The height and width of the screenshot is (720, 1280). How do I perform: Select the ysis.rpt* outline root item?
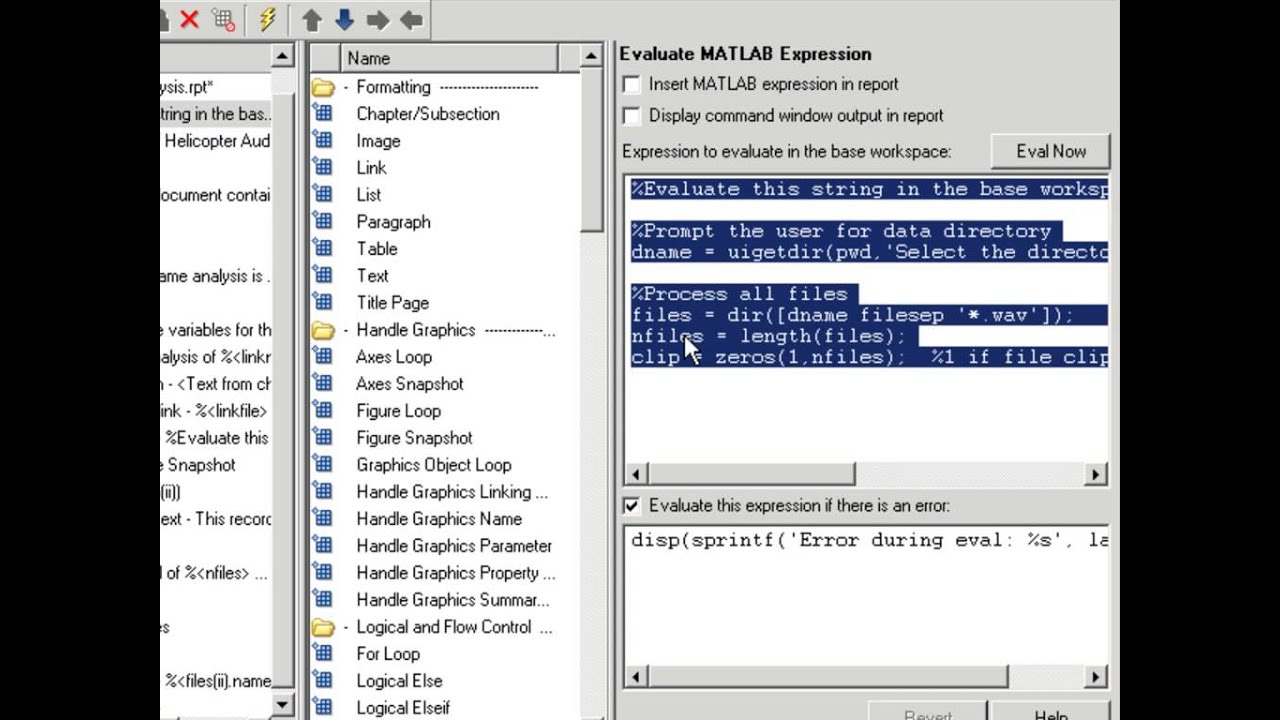pyautogui.click(x=187, y=87)
